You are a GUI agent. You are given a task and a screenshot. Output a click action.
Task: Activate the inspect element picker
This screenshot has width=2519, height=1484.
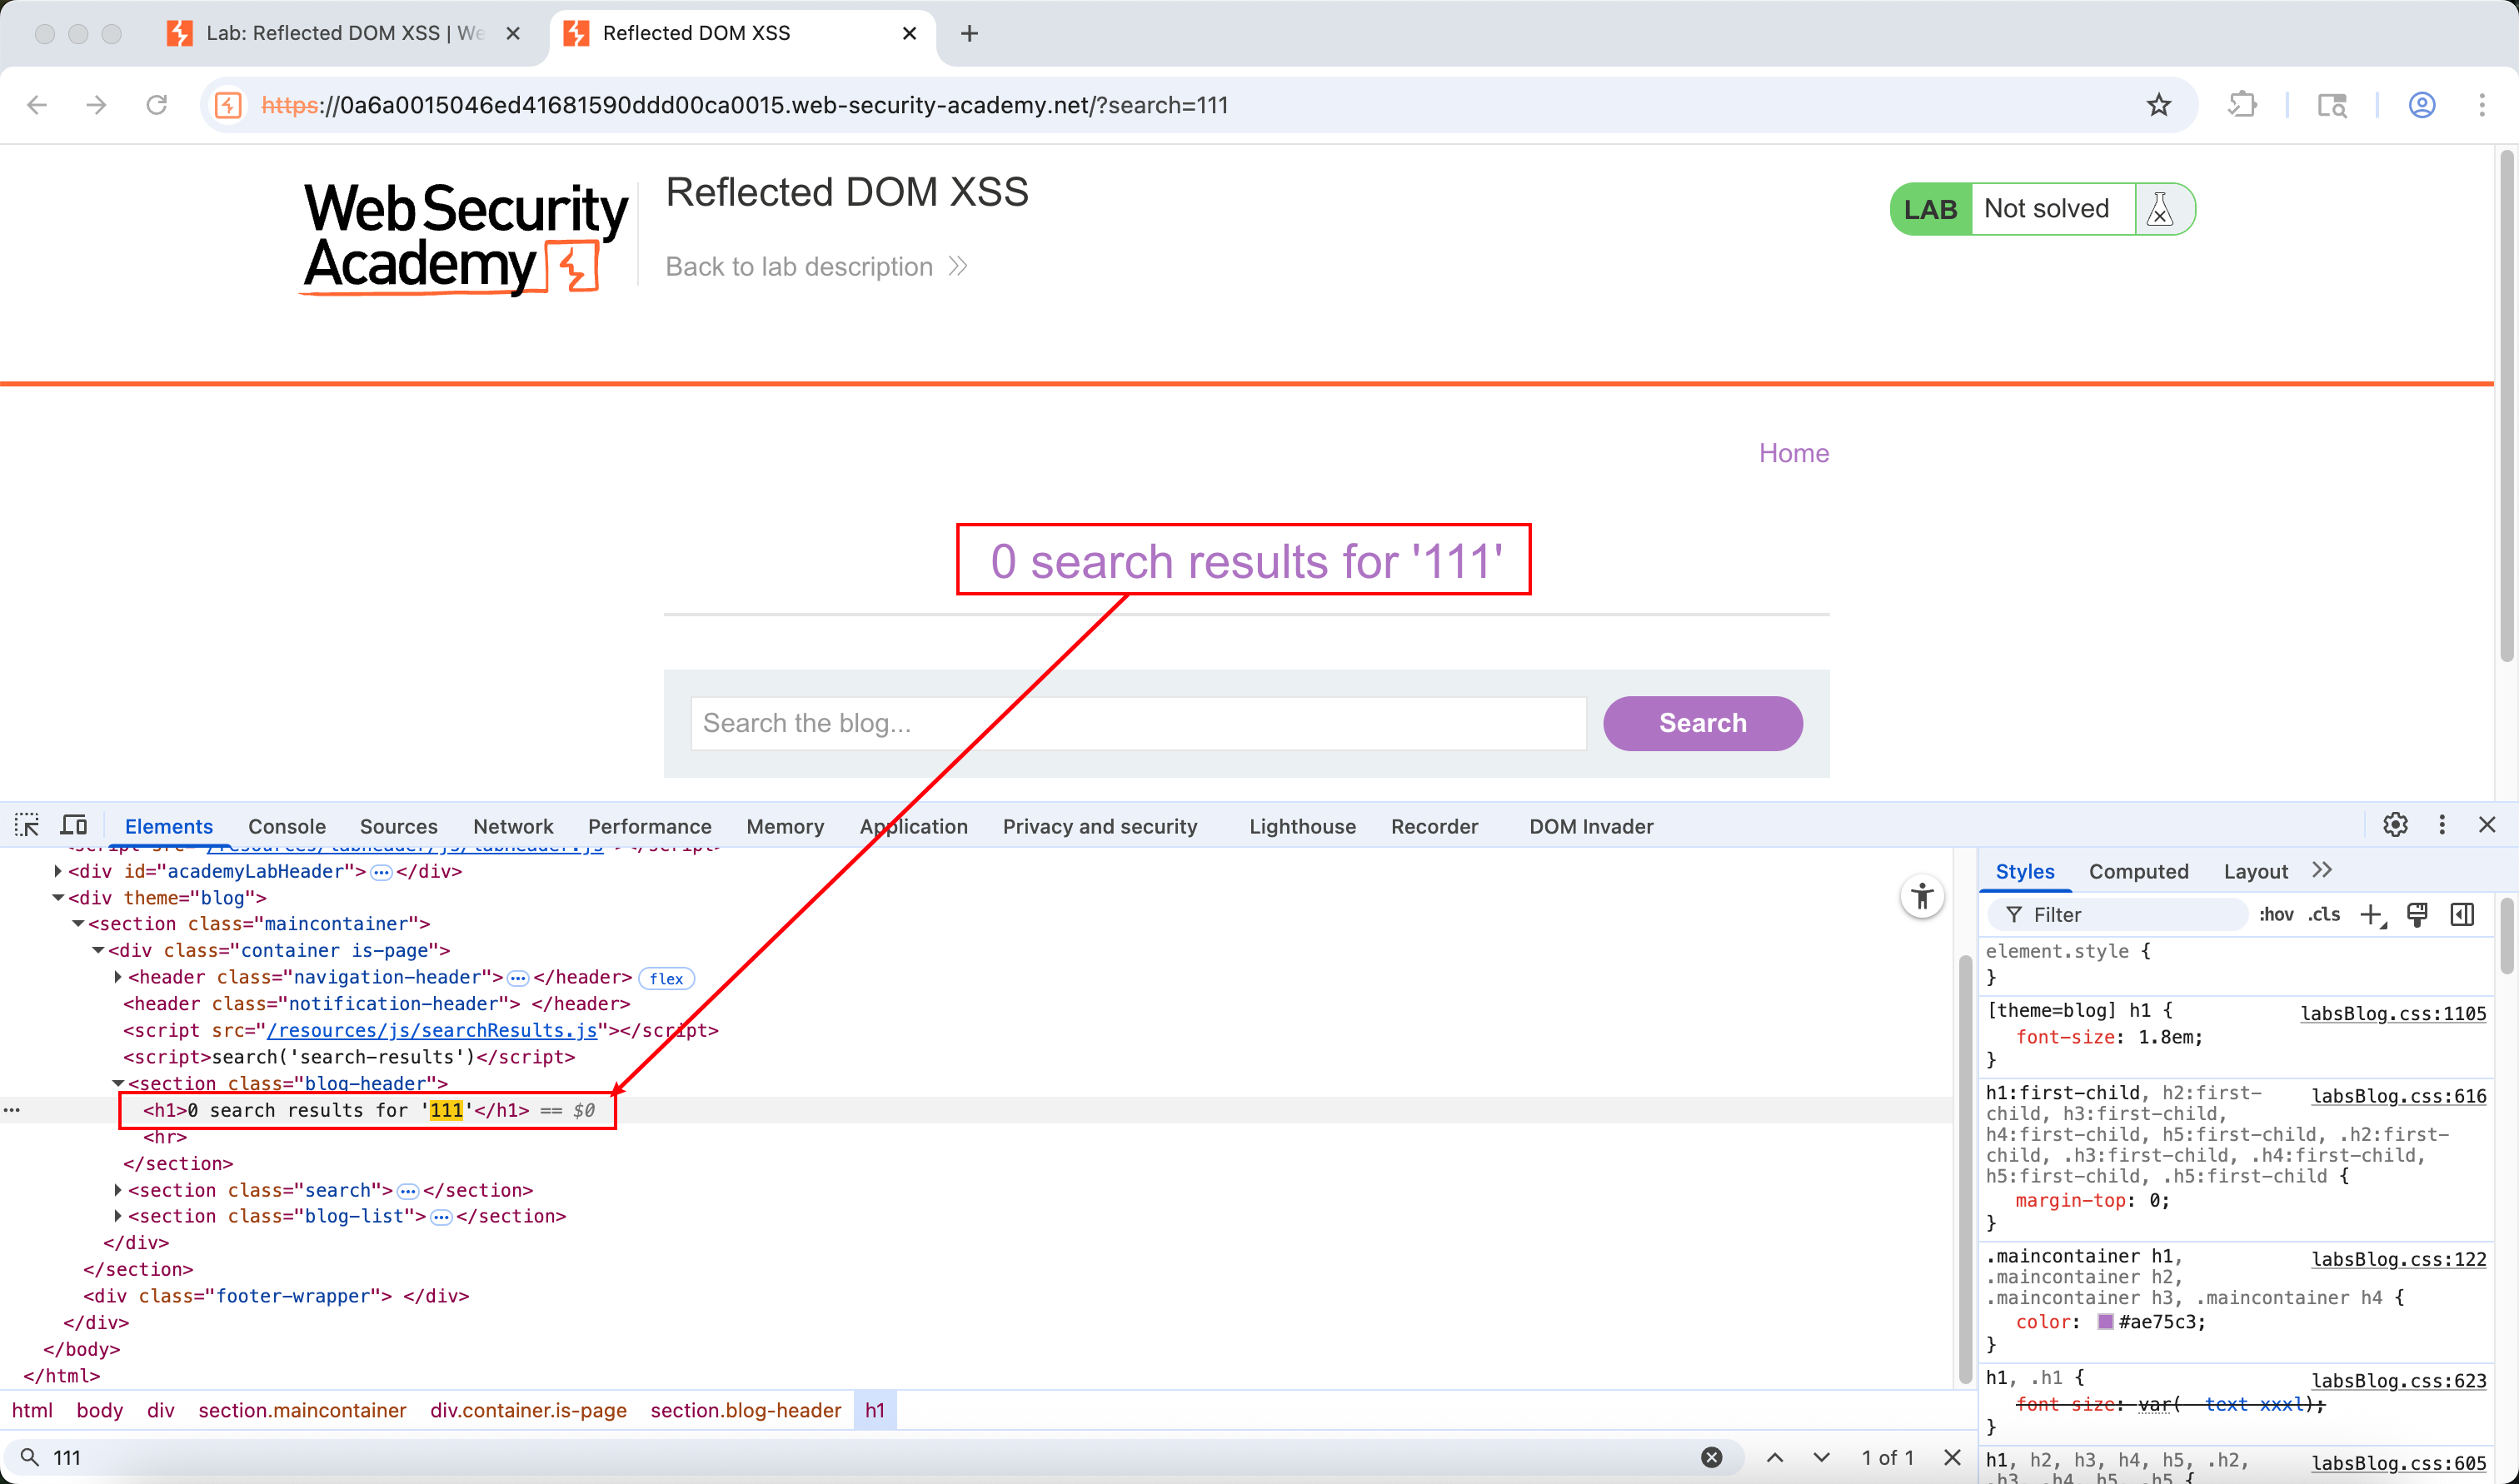coord(27,825)
